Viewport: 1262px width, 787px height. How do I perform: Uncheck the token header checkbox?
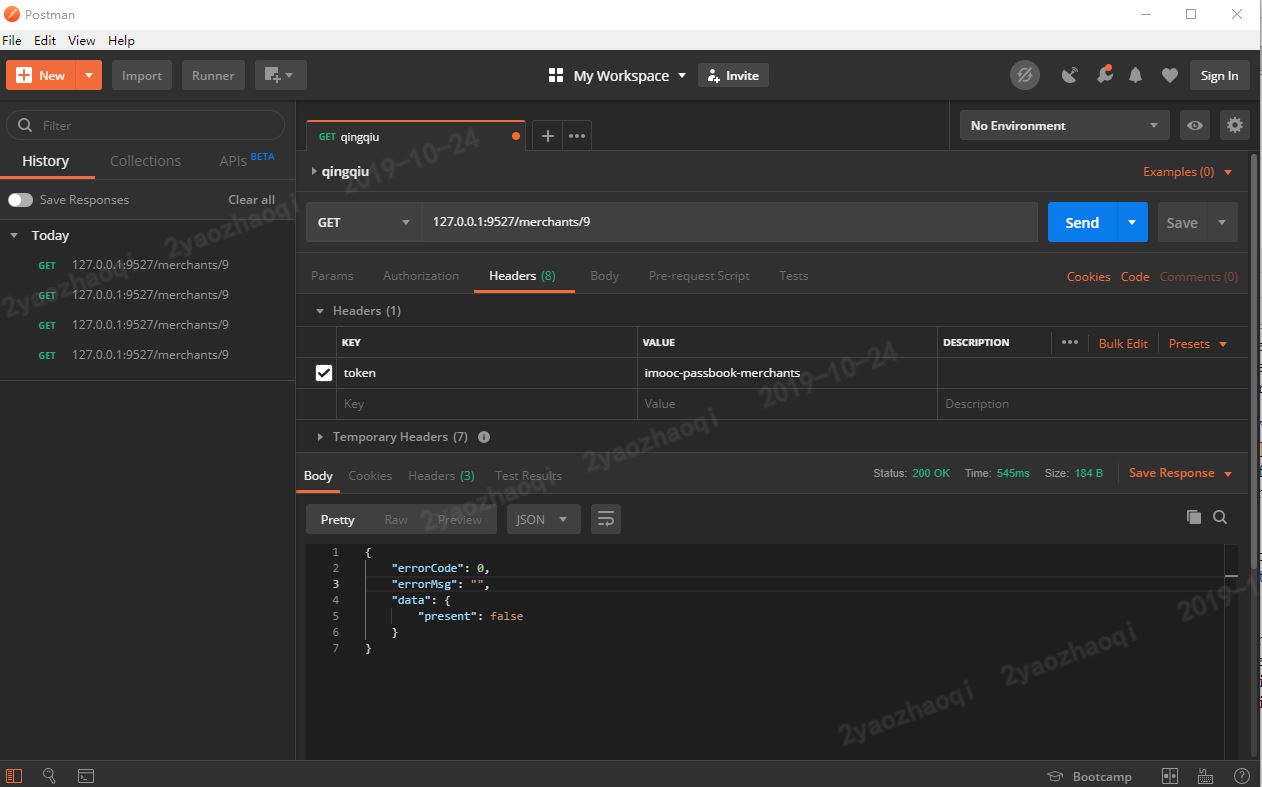point(324,373)
